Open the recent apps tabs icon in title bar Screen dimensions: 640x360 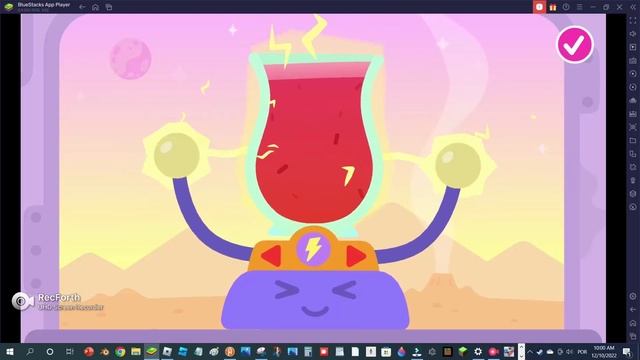click(109, 7)
